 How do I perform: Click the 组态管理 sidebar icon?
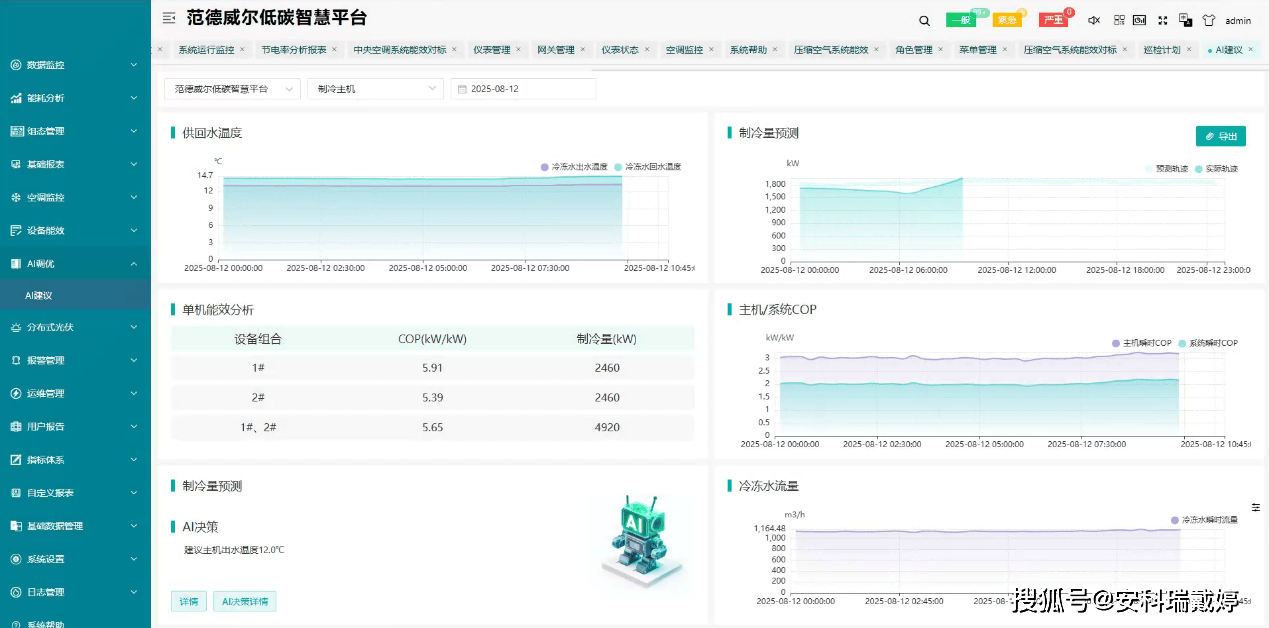pyautogui.click(x=16, y=131)
